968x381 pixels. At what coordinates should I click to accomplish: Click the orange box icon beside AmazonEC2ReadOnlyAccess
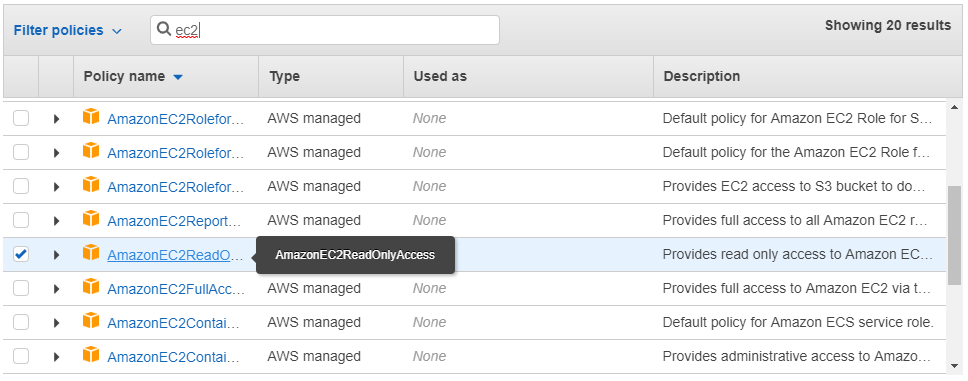point(91,253)
